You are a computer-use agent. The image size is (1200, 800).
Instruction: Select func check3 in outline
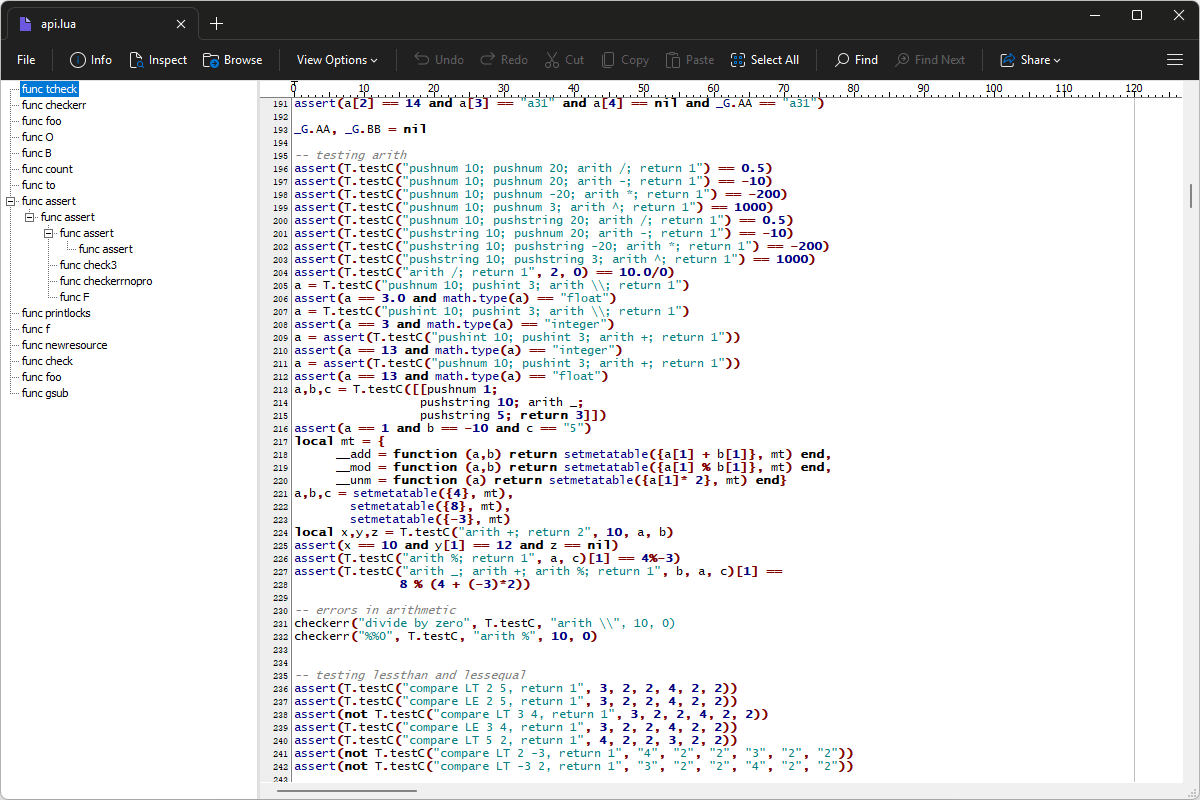point(88,265)
